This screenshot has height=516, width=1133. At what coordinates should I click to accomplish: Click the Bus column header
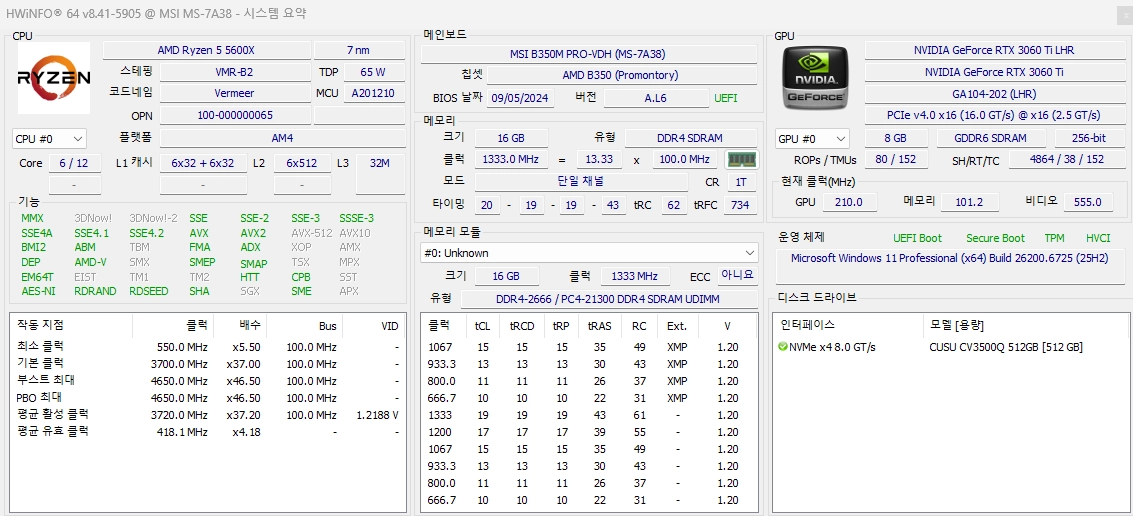pos(305,326)
